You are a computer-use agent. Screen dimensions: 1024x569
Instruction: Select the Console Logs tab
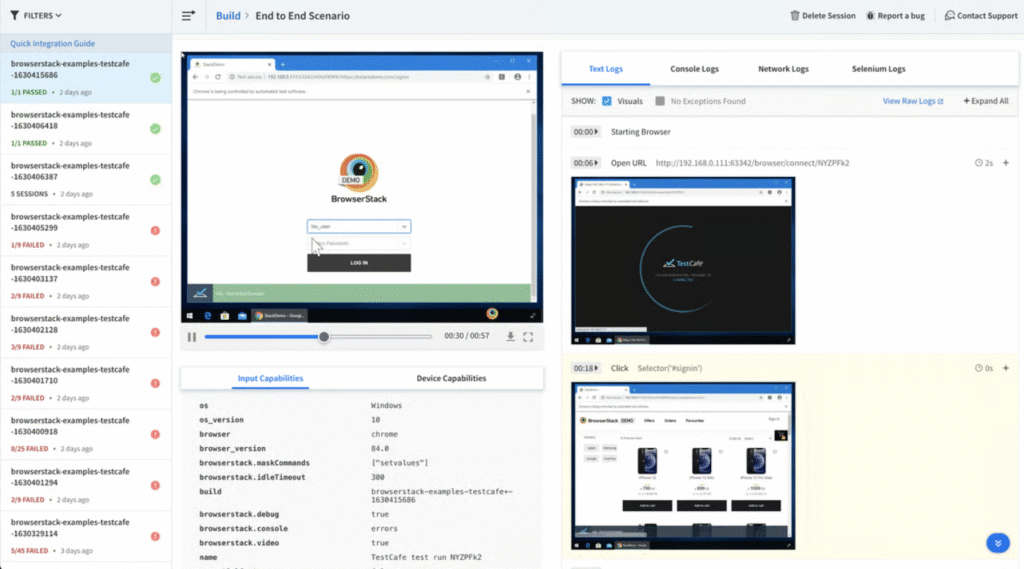click(694, 69)
